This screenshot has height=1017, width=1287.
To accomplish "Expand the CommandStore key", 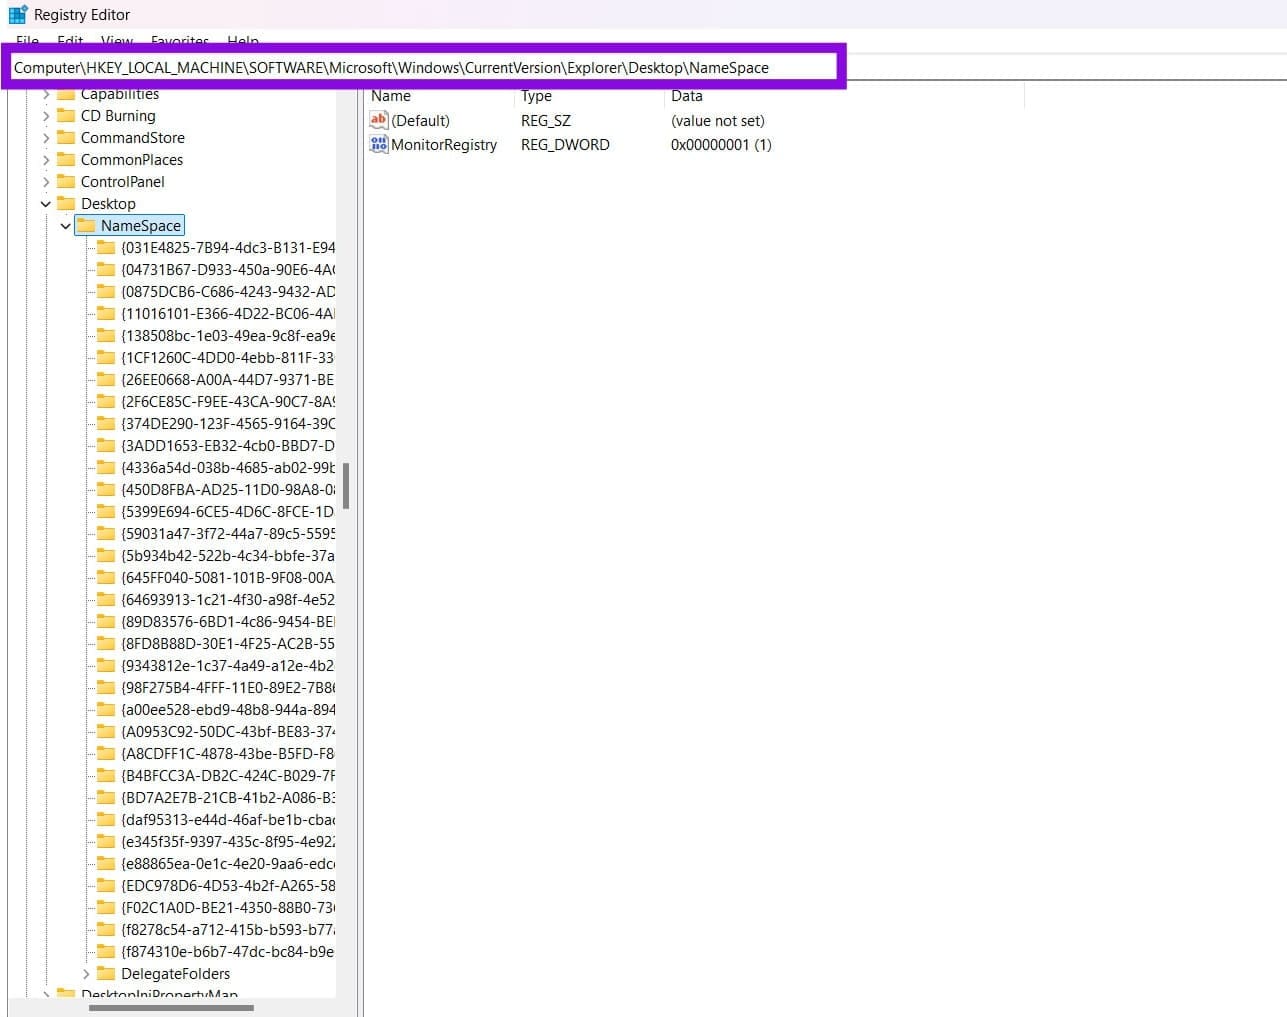I will tap(46, 138).
